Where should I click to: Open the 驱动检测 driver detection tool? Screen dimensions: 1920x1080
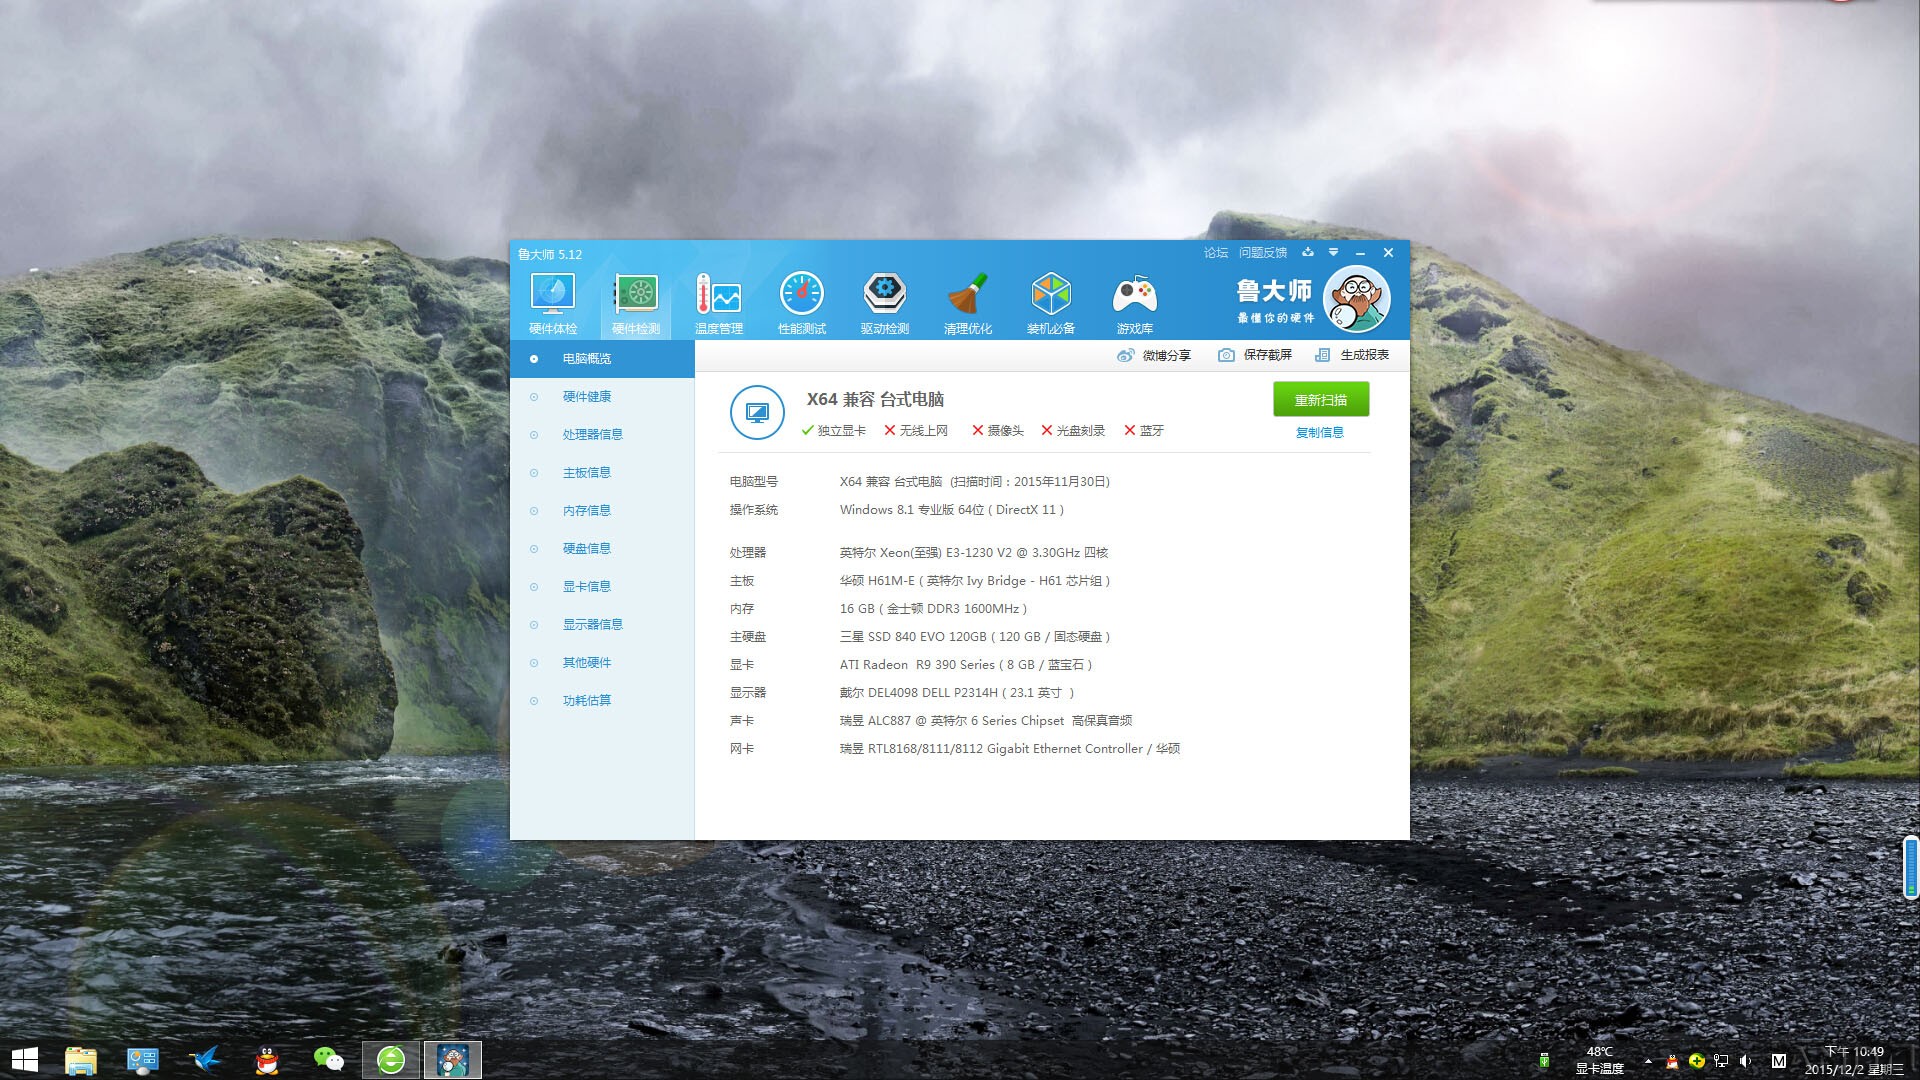point(885,304)
